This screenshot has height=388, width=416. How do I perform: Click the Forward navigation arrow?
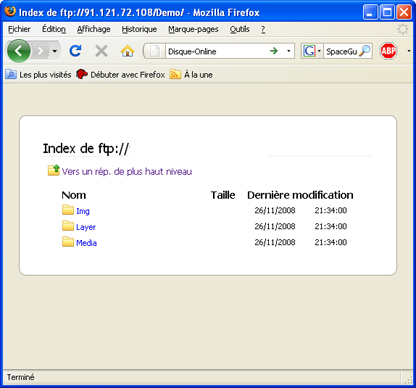coord(41,51)
